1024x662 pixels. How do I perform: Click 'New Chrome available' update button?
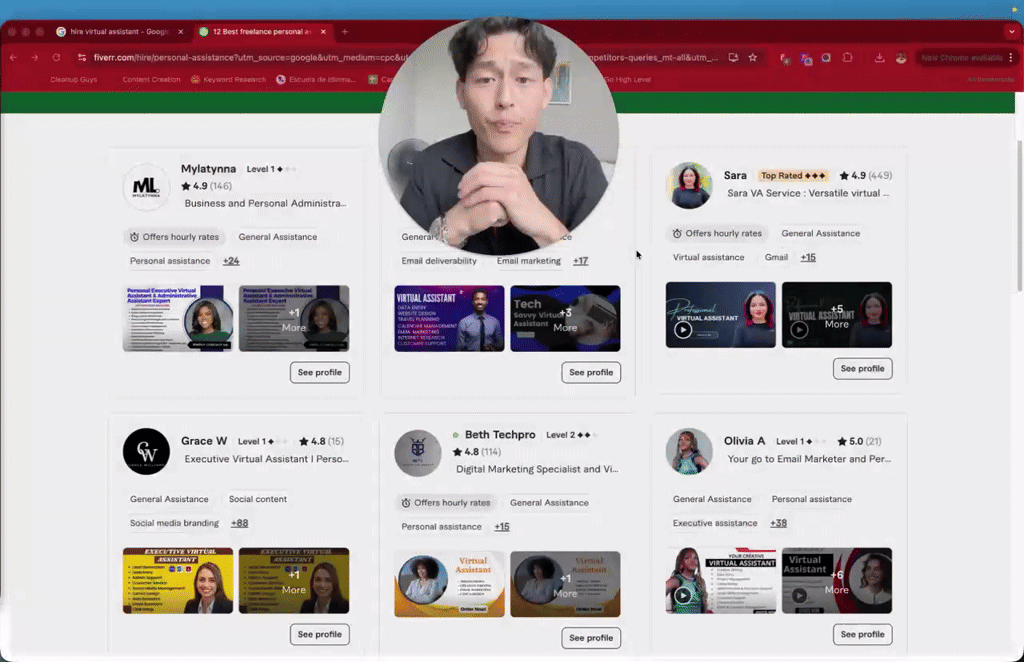click(961, 57)
